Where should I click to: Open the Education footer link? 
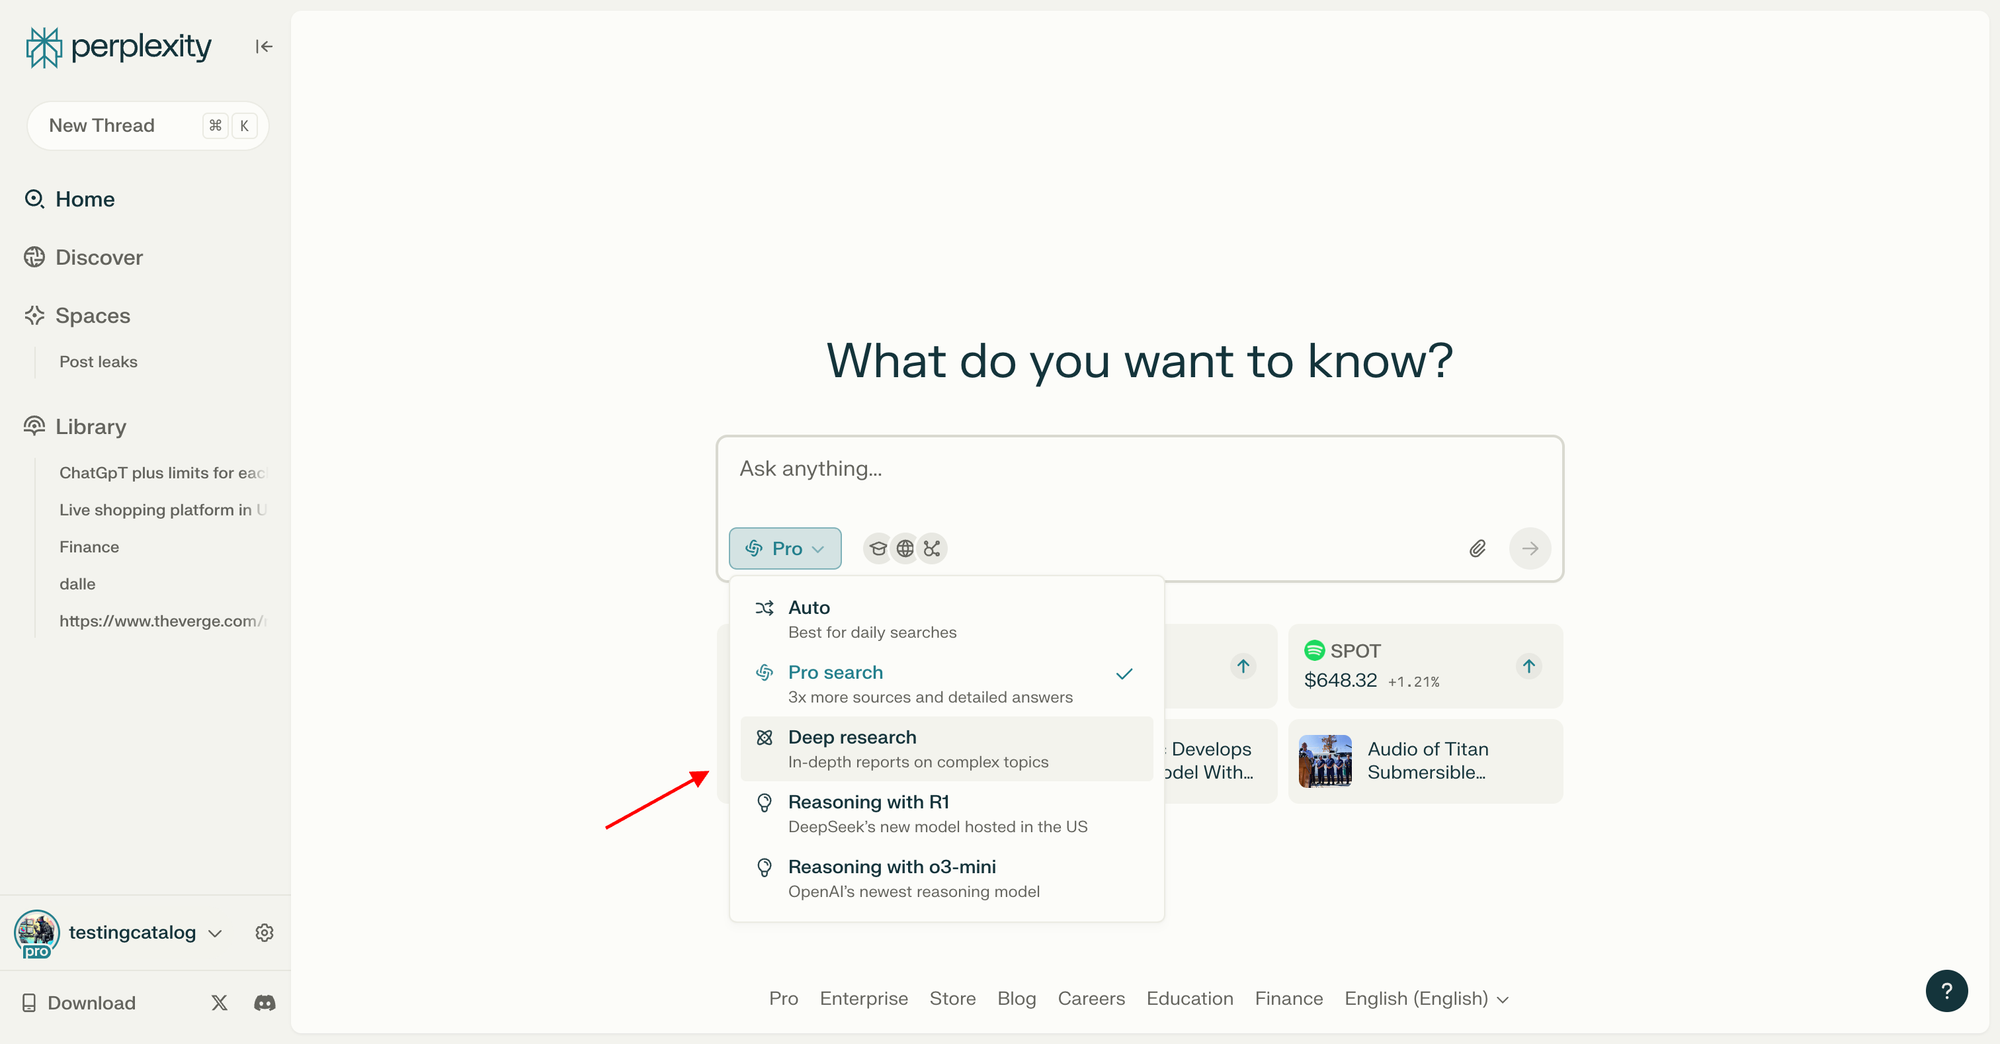(1190, 998)
